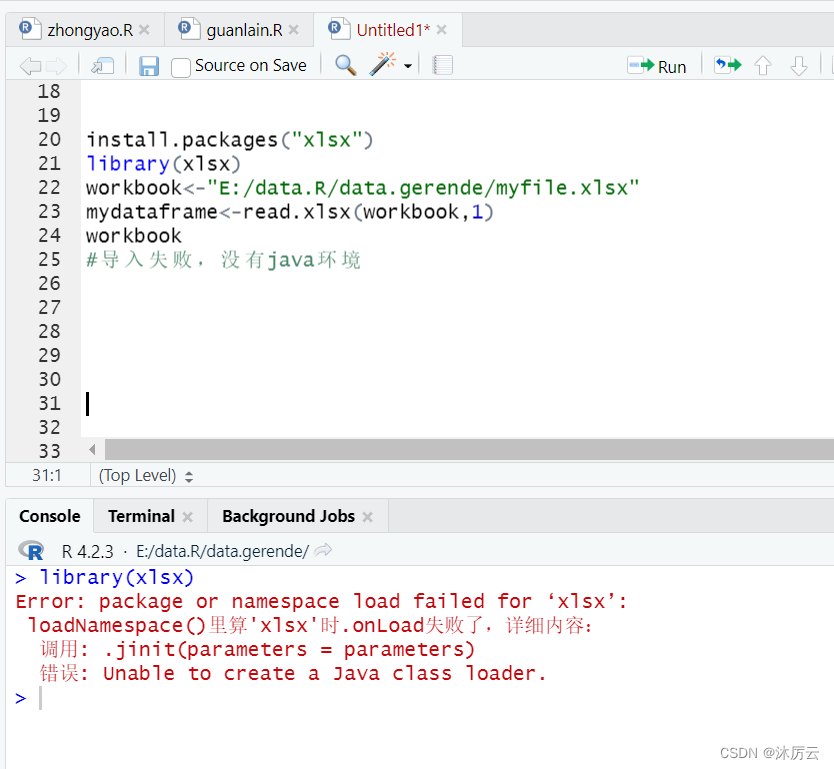Click the editor horizontal scrollbar track
This screenshot has width=834, height=769.
coord(469,450)
